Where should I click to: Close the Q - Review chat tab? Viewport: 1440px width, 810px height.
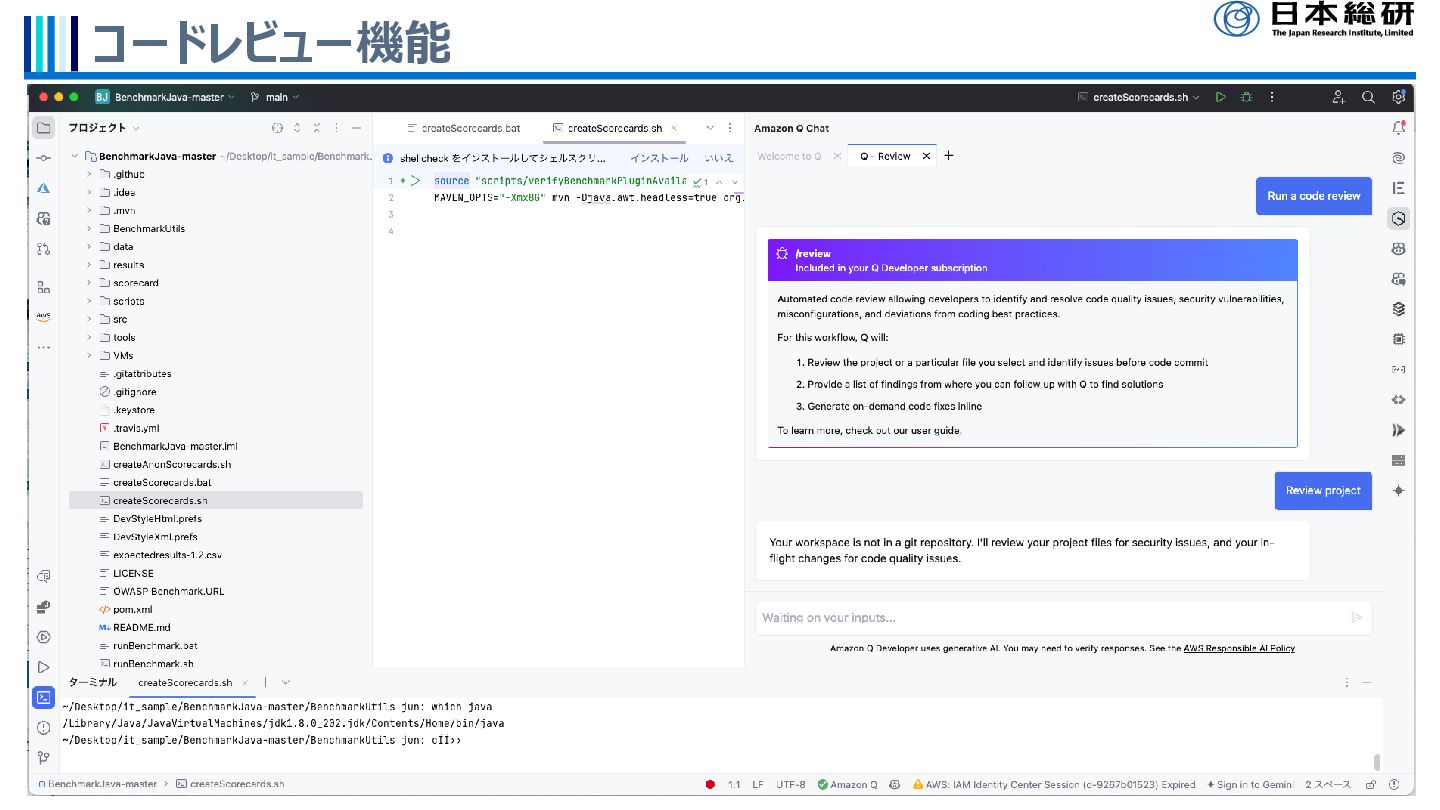pyautogui.click(x=927, y=156)
